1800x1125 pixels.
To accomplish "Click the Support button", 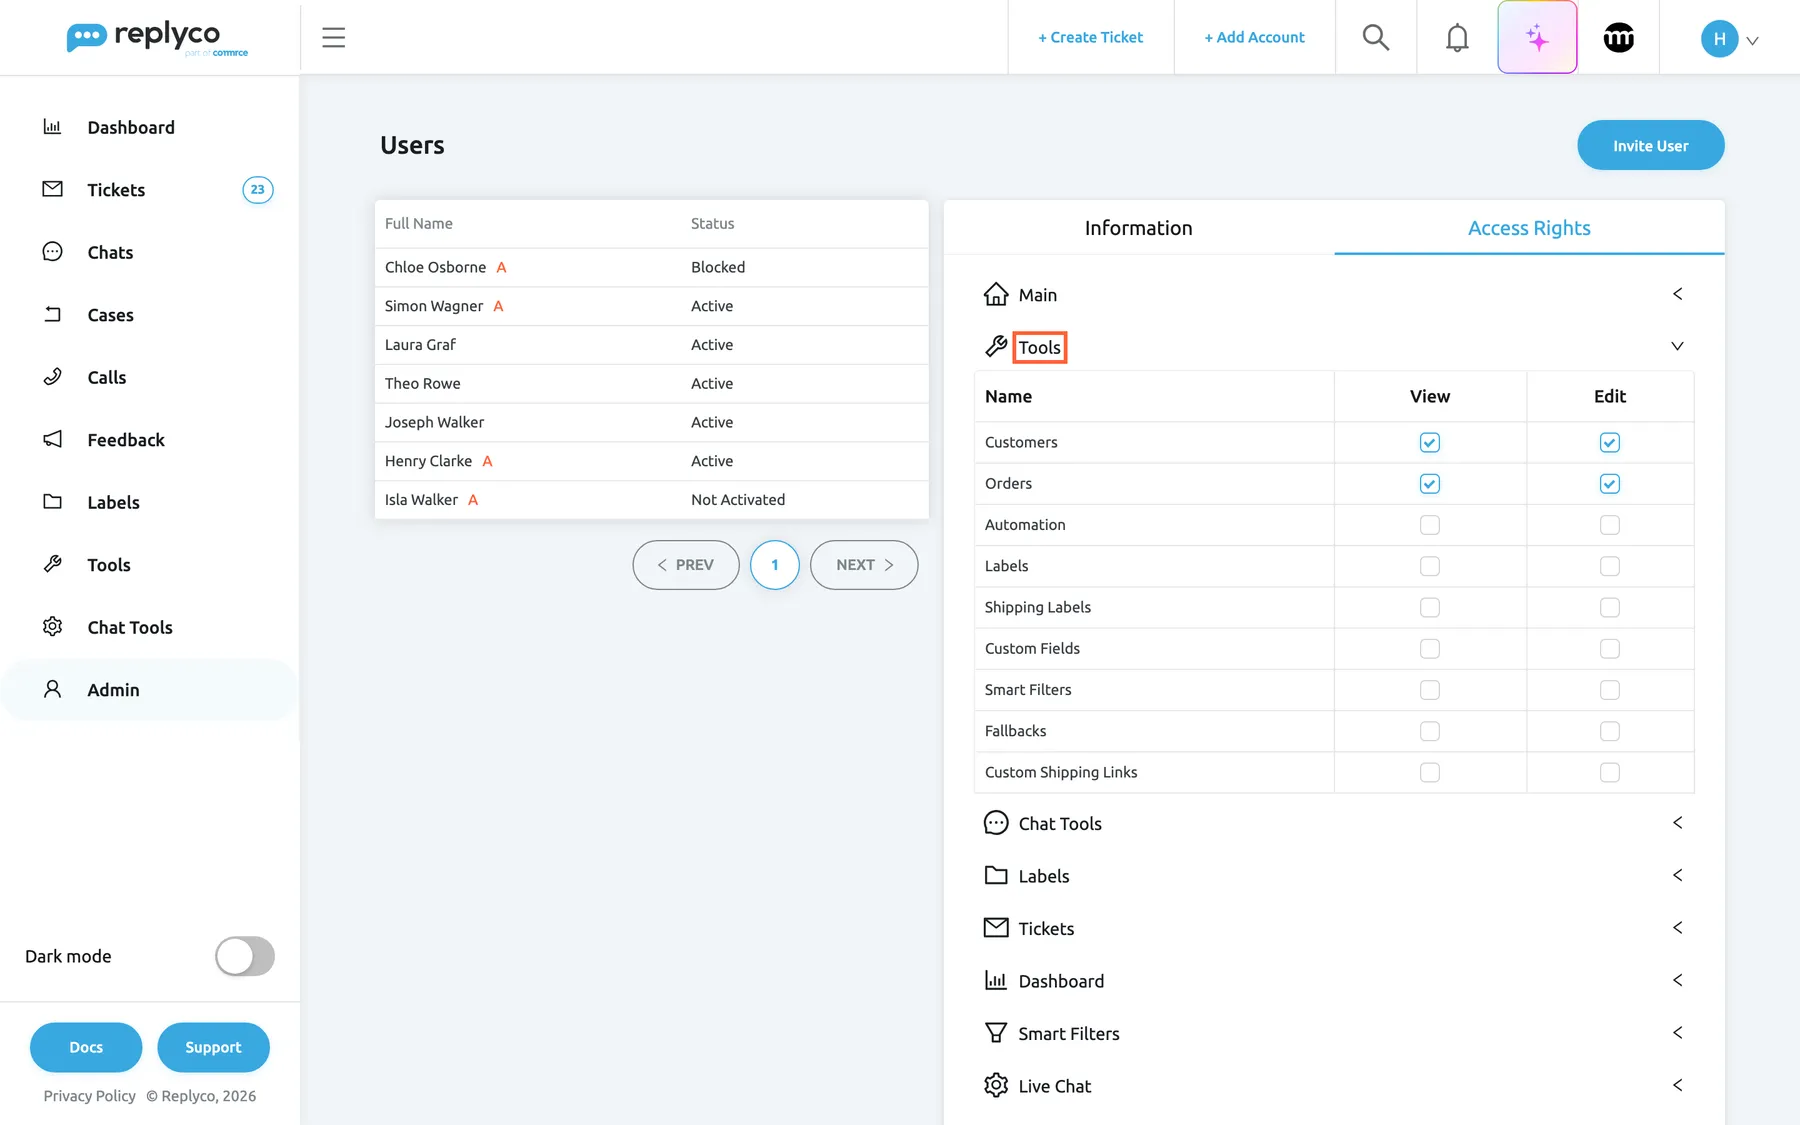I will pyautogui.click(x=213, y=1047).
